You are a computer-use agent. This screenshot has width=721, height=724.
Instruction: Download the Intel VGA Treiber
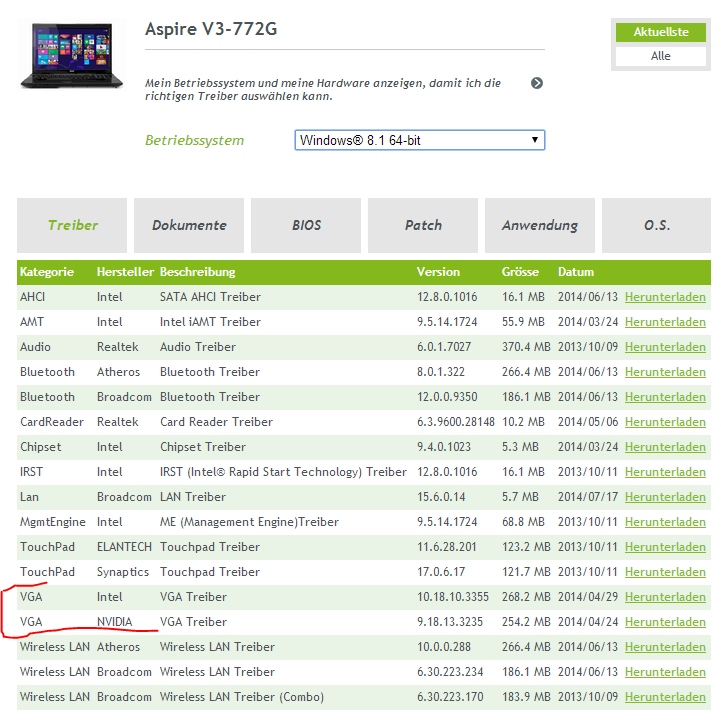tap(665, 597)
